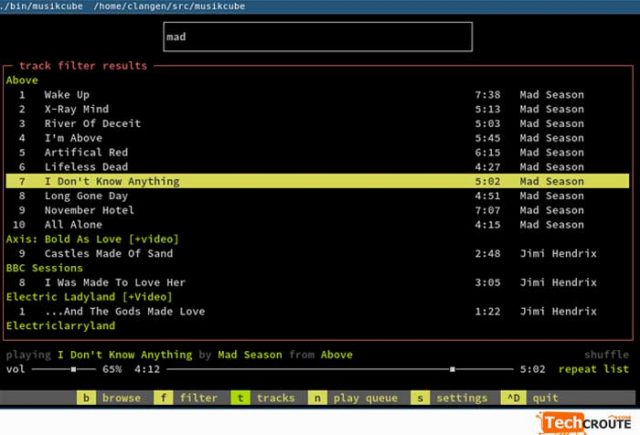Image resolution: width=640 pixels, height=435 pixels.
Task: Click the now-playing title "I Don't Know Anything"
Action: click(x=125, y=355)
